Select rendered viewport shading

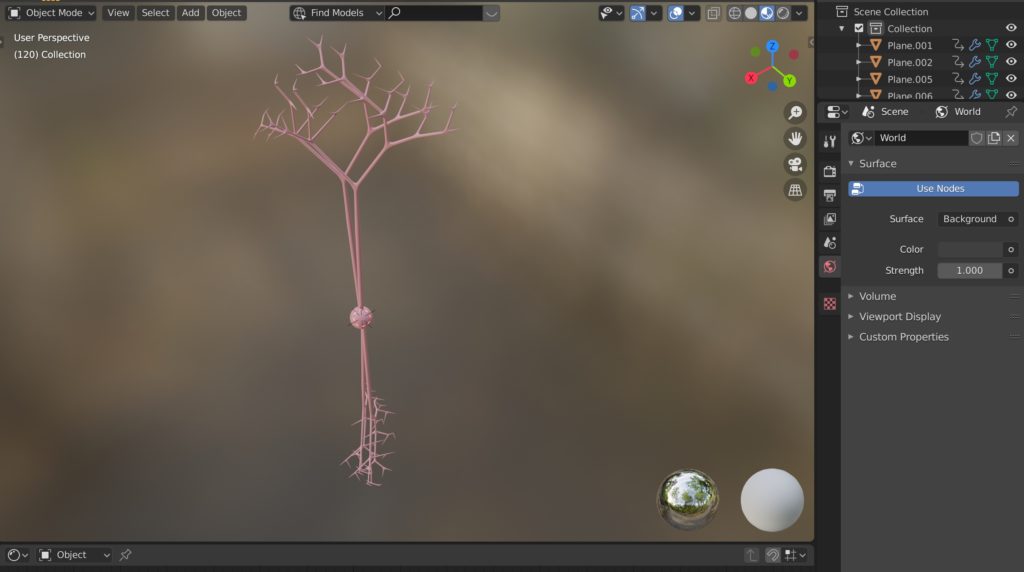coord(783,13)
